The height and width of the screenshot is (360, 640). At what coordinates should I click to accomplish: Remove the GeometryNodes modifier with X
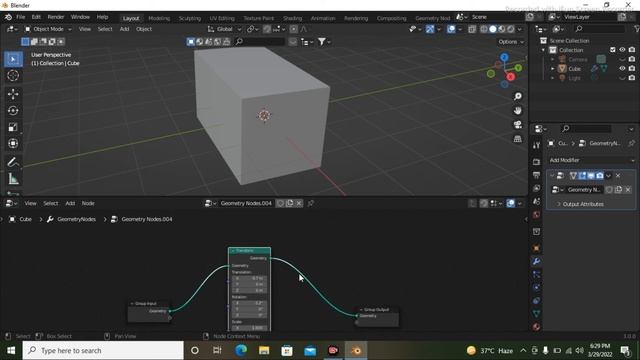point(618,176)
